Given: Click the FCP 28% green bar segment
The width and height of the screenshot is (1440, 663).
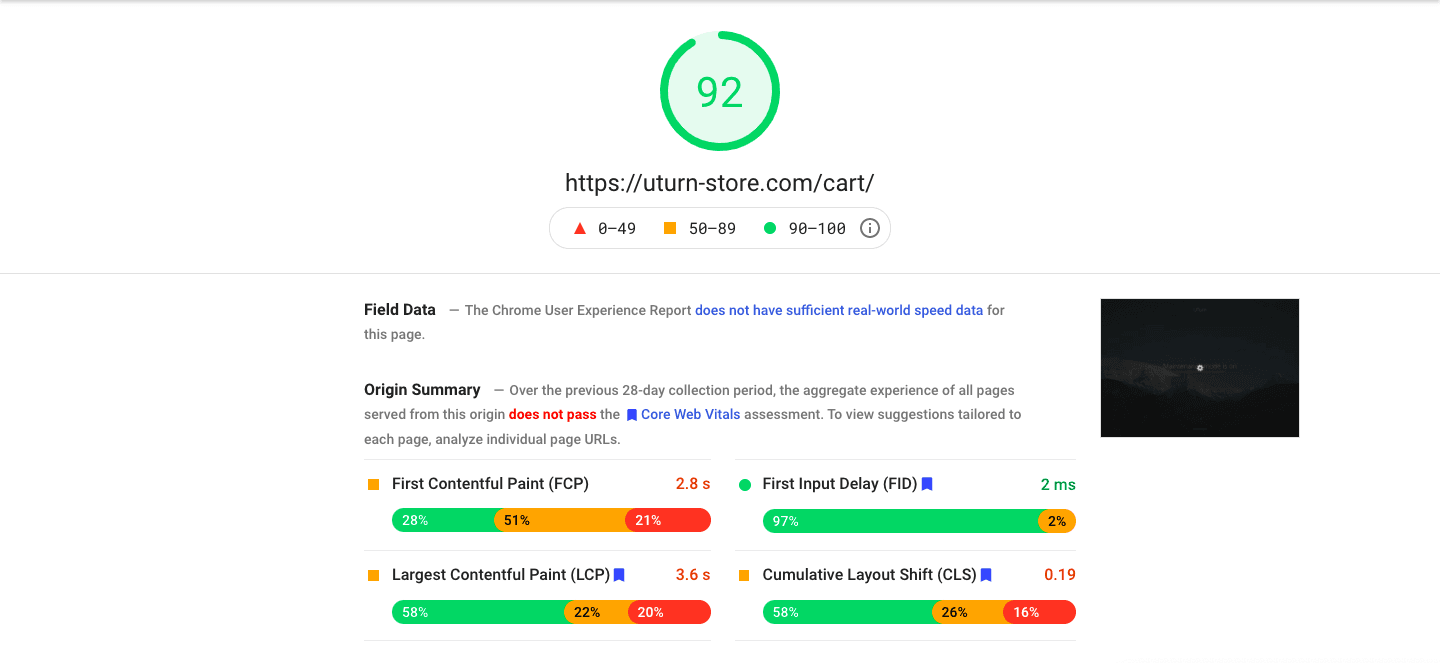Looking at the screenshot, I should click(443, 520).
